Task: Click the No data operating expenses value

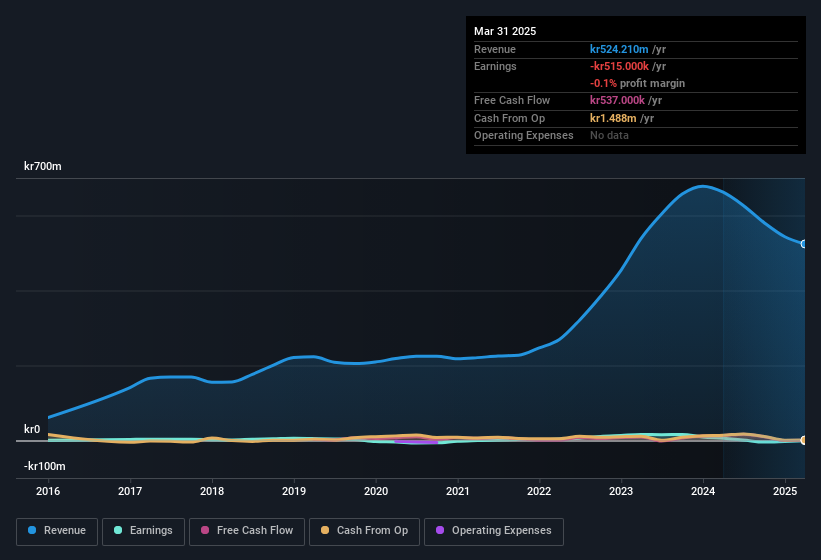Action: pyautogui.click(x=609, y=136)
